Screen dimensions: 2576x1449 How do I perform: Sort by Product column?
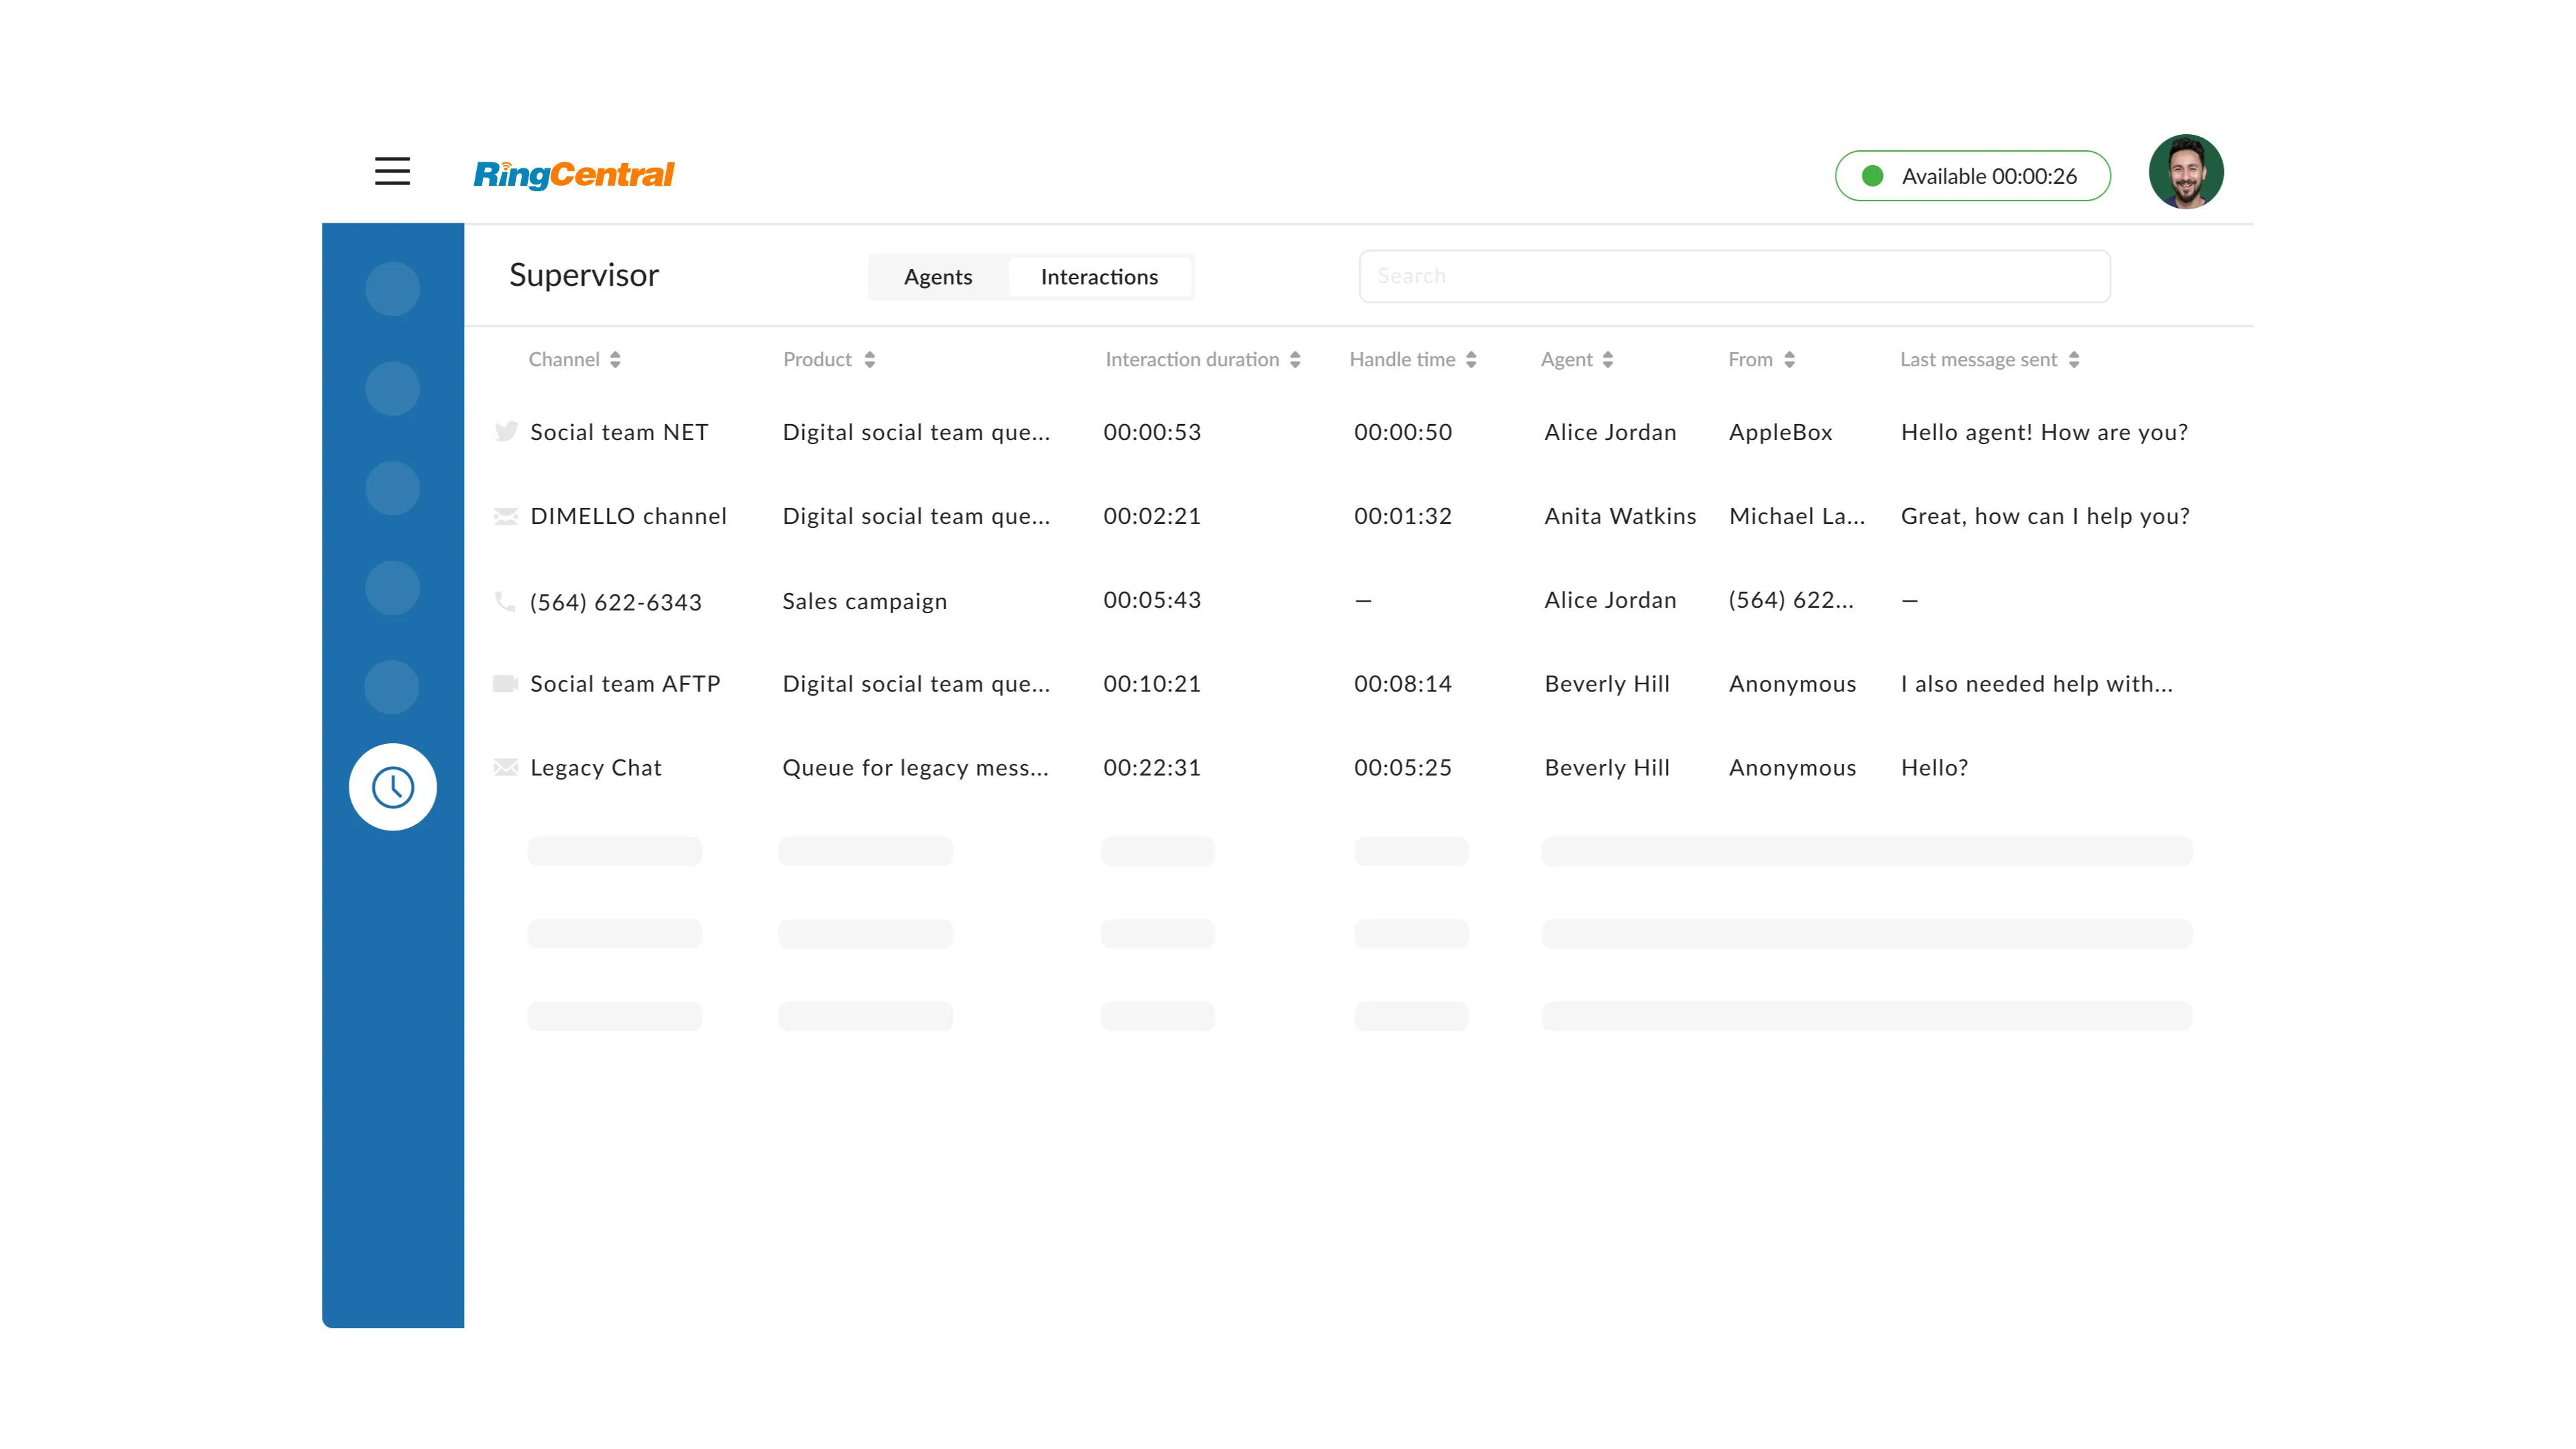pos(829,360)
